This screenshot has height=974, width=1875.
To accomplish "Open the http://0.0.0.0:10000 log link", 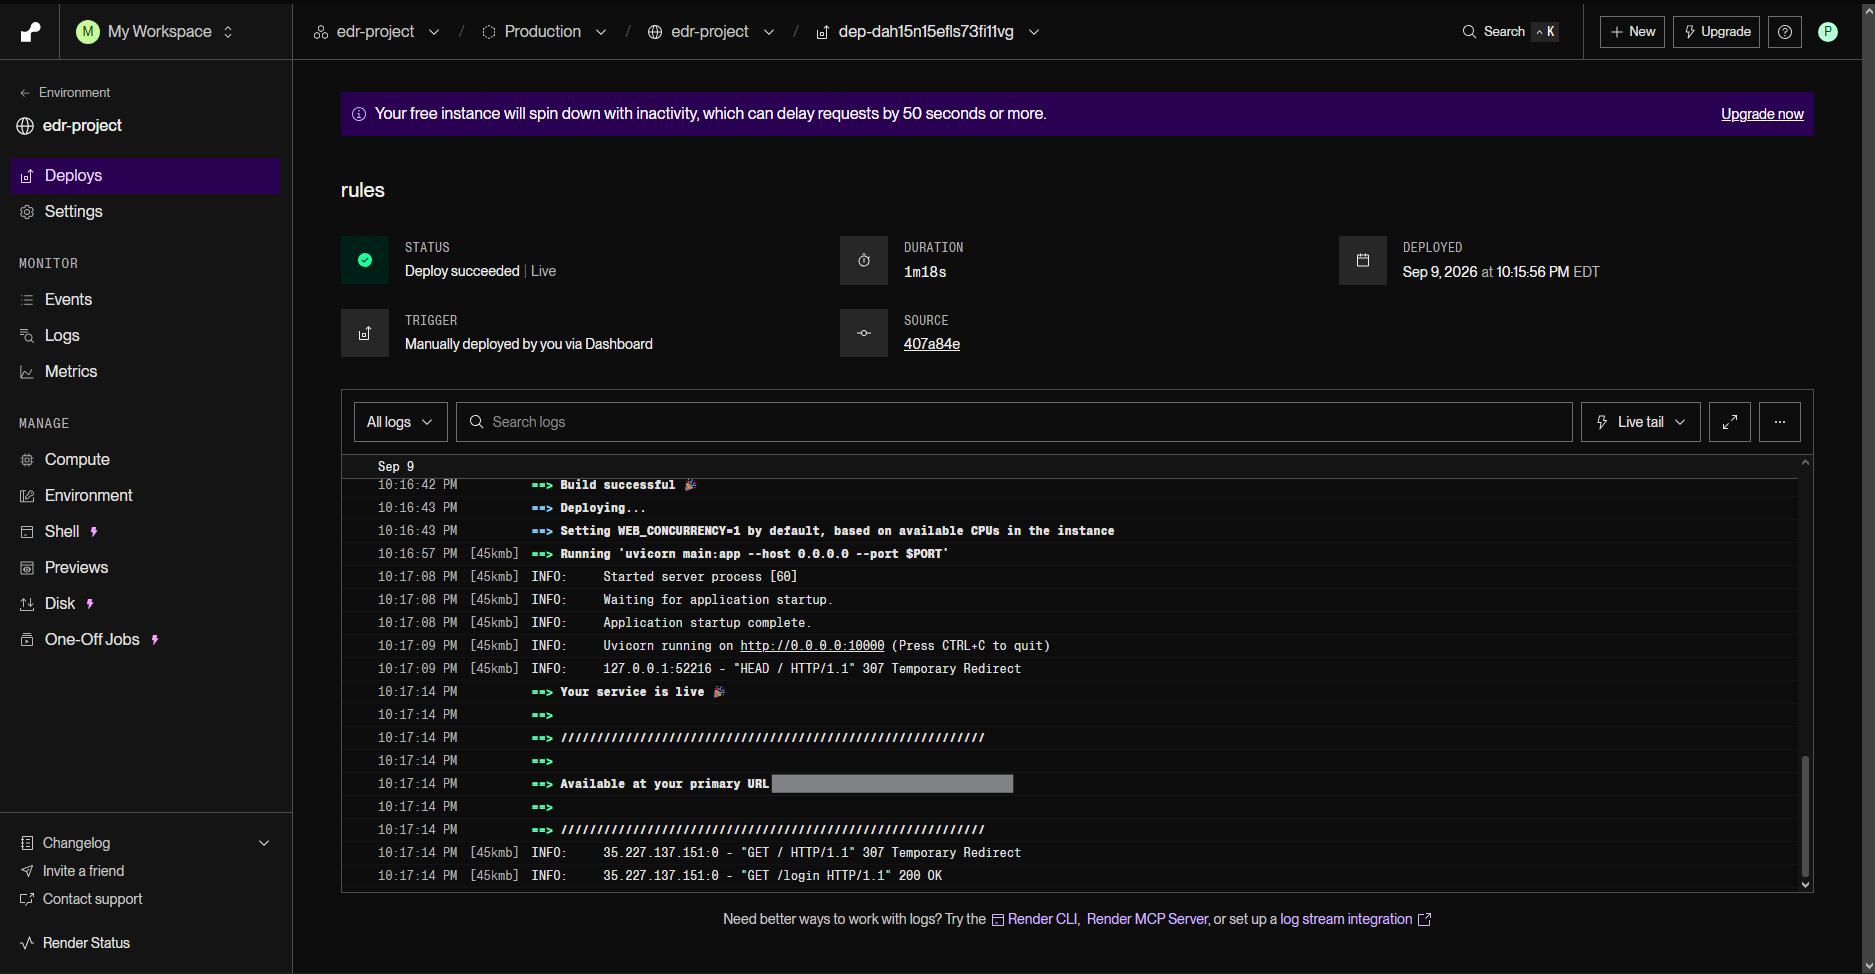I will pyautogui.click(x=812, y=646).
